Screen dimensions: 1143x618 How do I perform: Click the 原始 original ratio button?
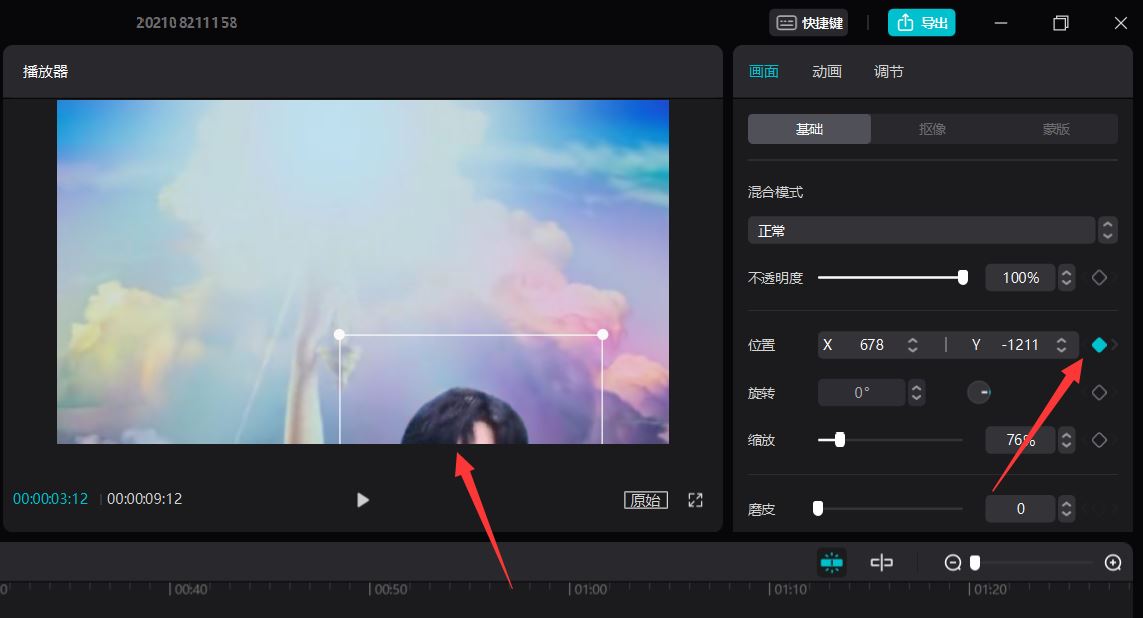tap(646, 500)
